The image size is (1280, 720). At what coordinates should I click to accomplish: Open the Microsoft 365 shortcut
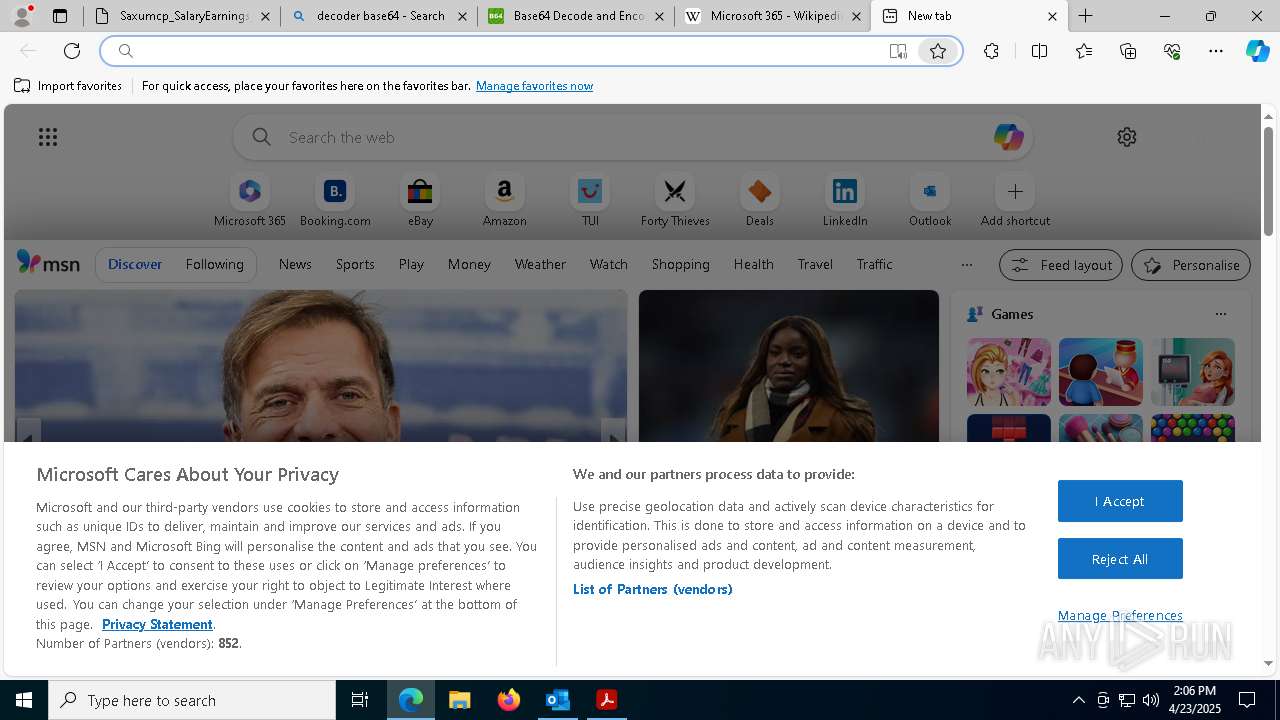tap(250, 201)
